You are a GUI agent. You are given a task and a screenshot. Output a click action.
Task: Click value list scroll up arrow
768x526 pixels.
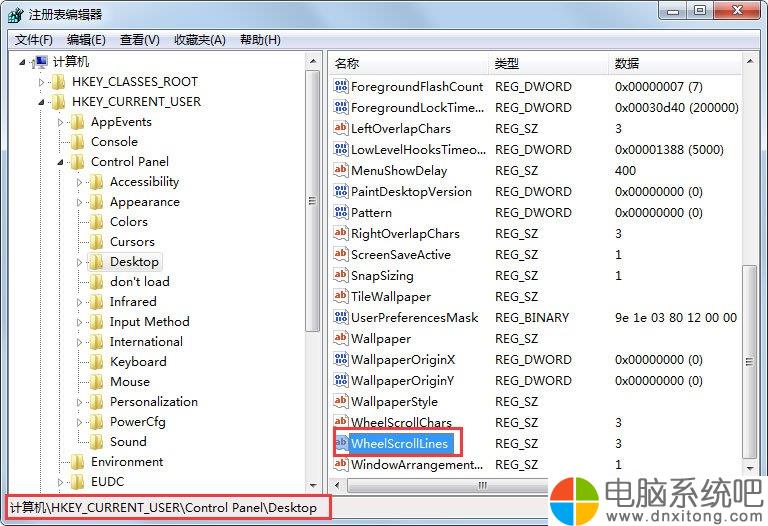[749, 61]
